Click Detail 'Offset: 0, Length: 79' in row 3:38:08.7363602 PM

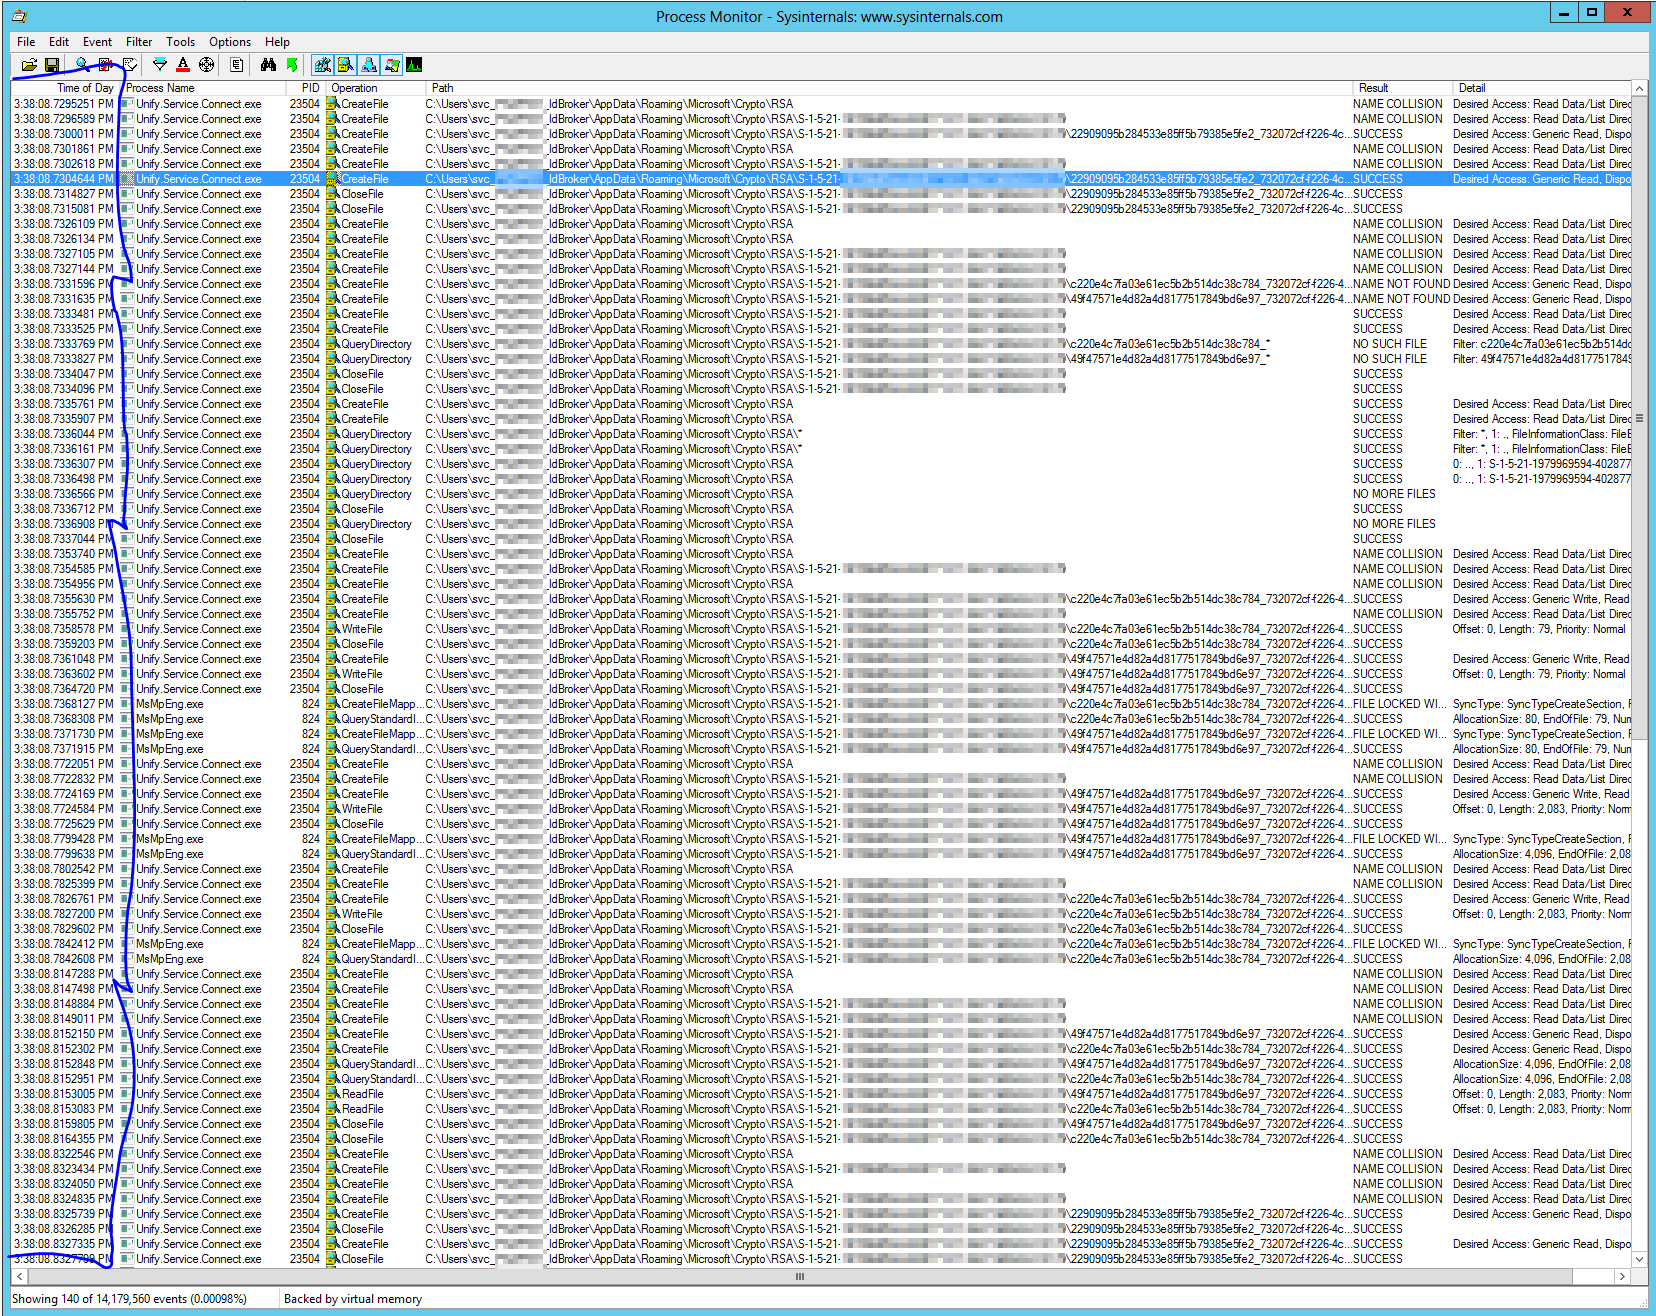(1539, 674)
